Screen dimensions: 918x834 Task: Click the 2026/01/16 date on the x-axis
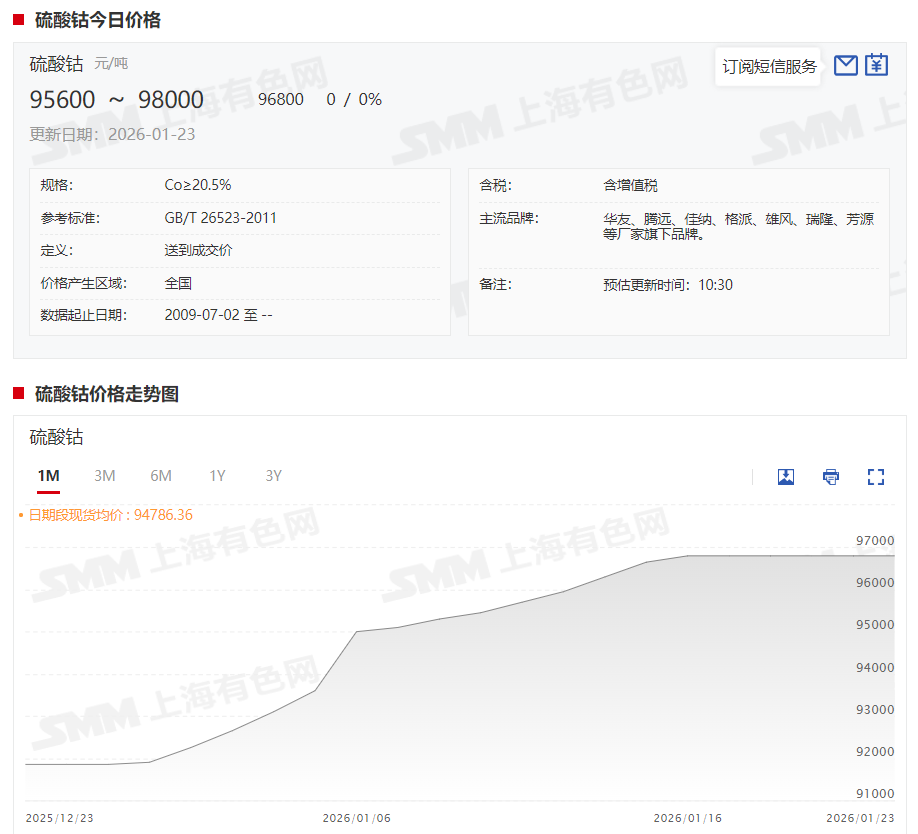coord(687,818)
